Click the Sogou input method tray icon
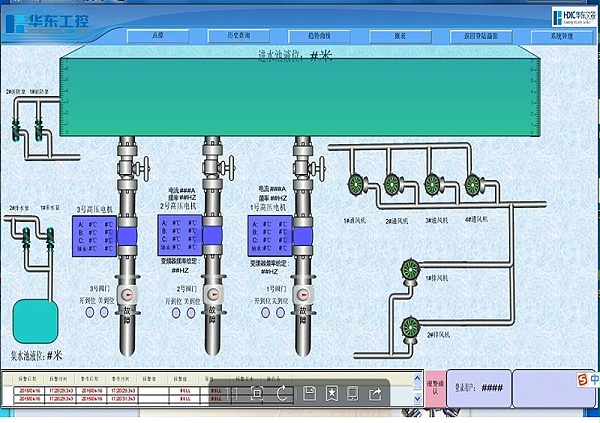This screenshot has width=600, height=423. click(582, 380)
